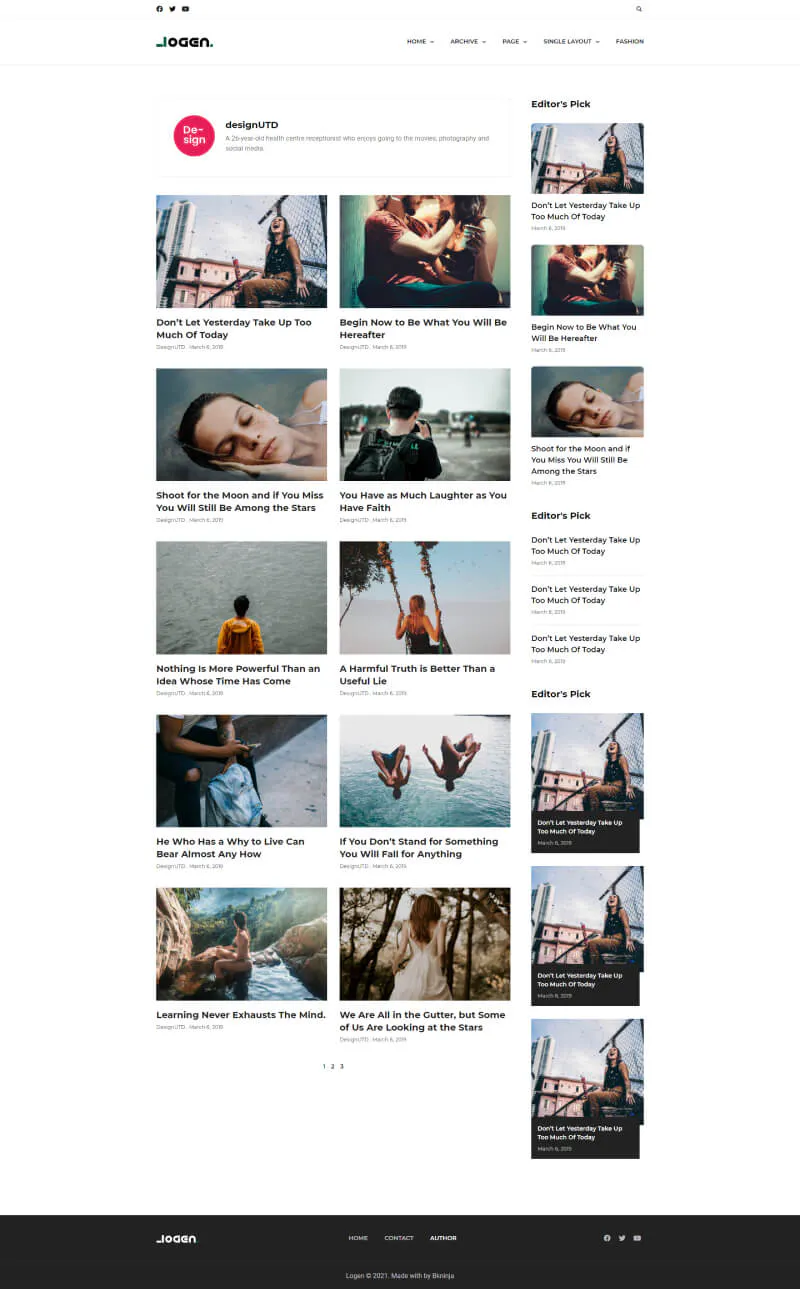Open the footer YouTube icon

(637, 1238)
